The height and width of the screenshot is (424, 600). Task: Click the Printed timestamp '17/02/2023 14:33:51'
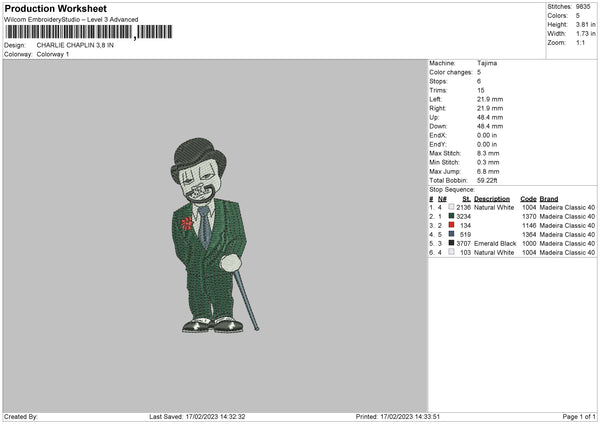click(410, 417)
